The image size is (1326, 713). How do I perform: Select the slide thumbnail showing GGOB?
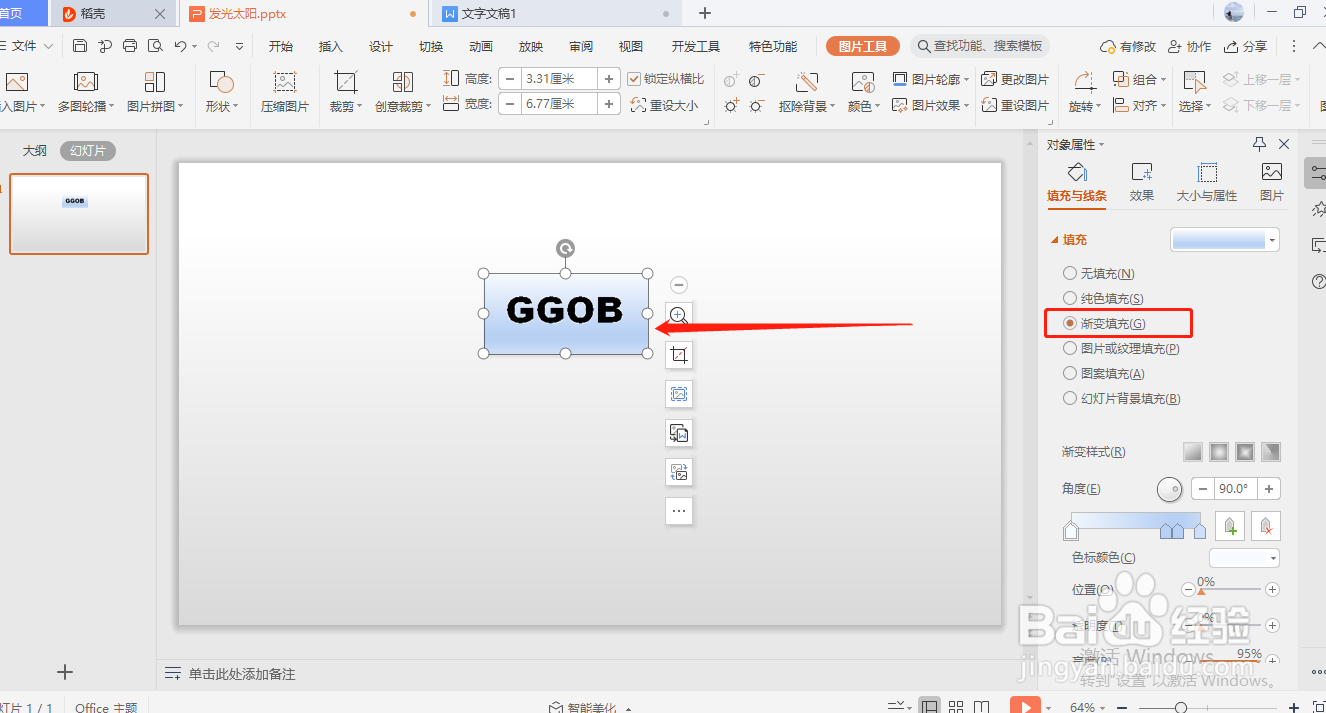[79, 214]
